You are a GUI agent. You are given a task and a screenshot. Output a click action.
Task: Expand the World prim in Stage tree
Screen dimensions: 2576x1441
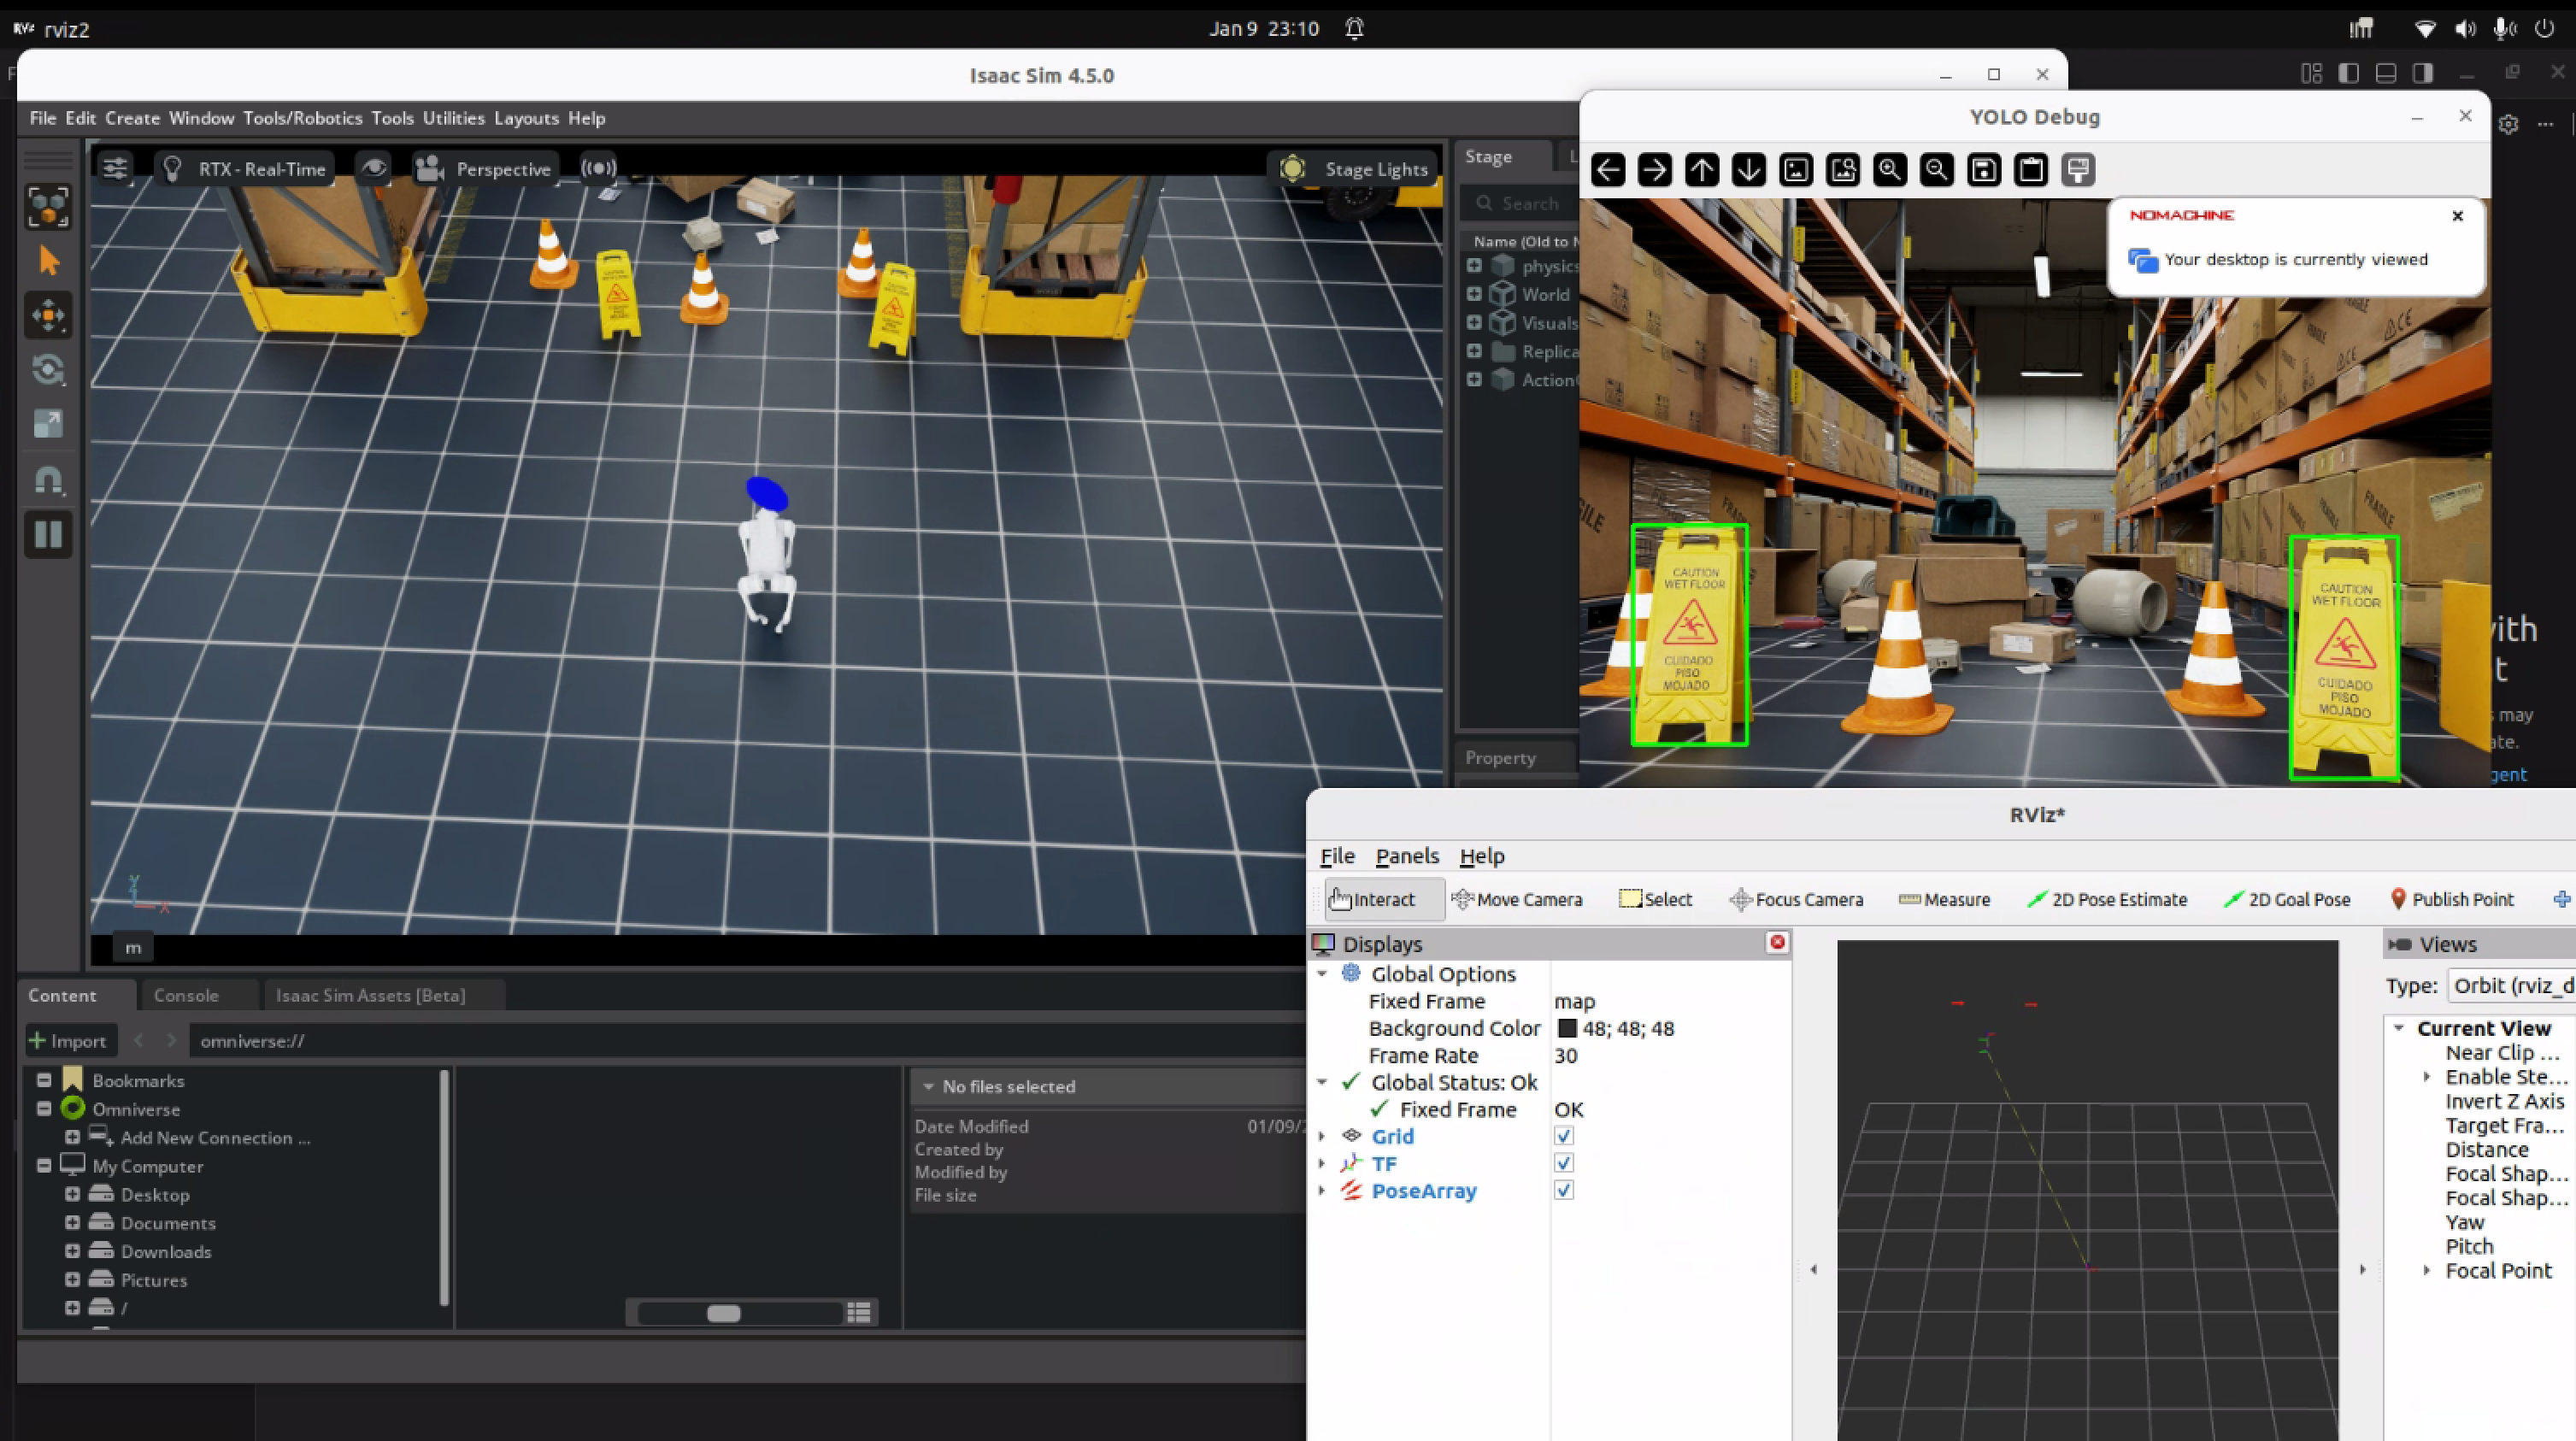pyautogui.click(x=1474, y=294)
